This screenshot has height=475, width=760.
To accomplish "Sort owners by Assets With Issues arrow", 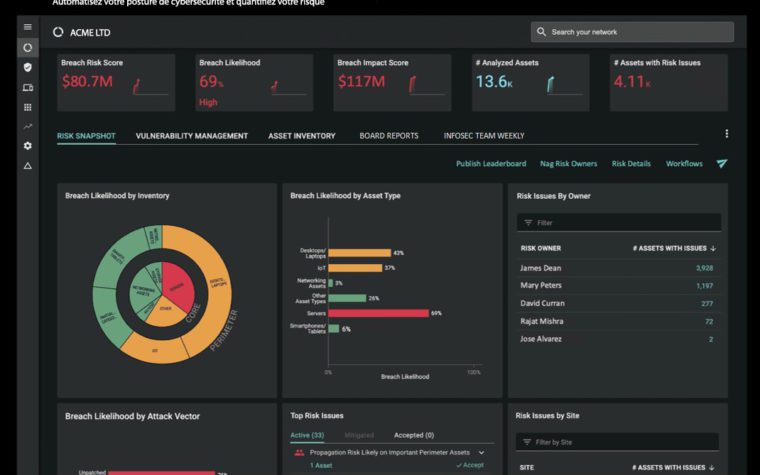I will click(x=713, y=248).
